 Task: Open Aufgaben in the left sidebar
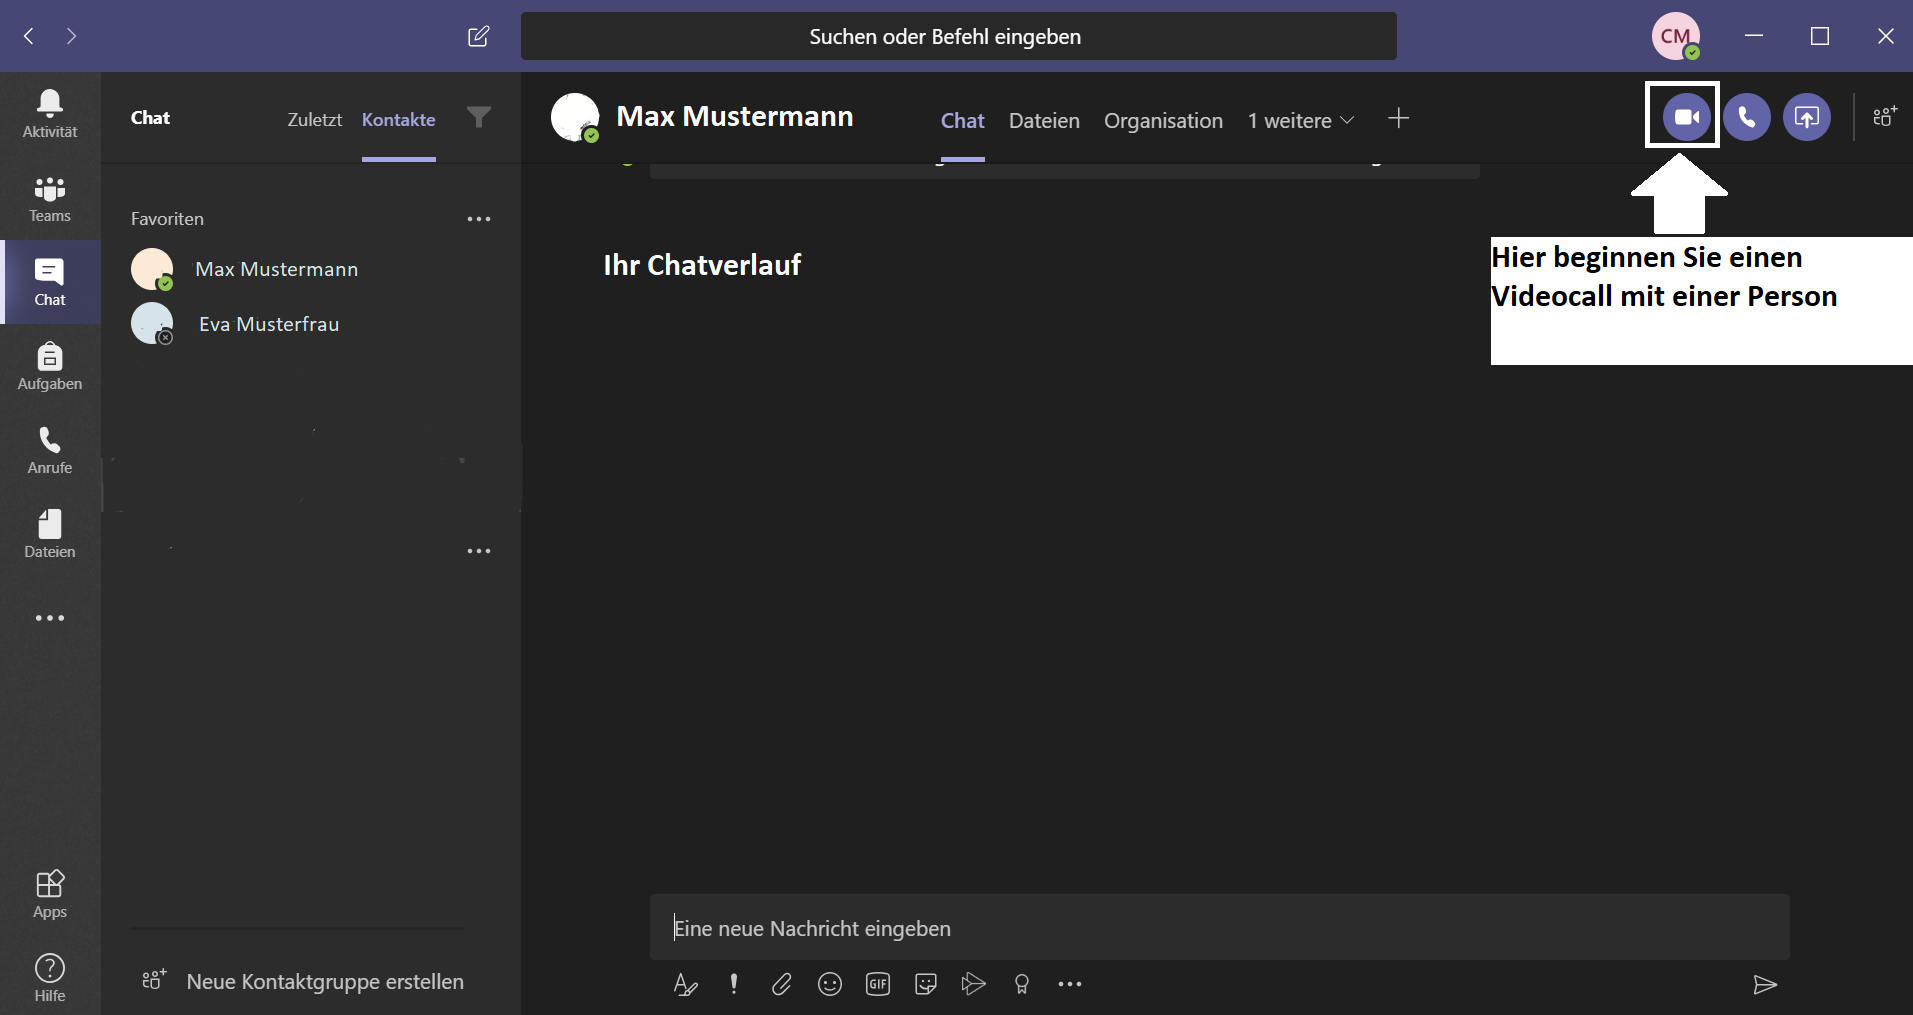pyautogui.click(x=50, y=366)
